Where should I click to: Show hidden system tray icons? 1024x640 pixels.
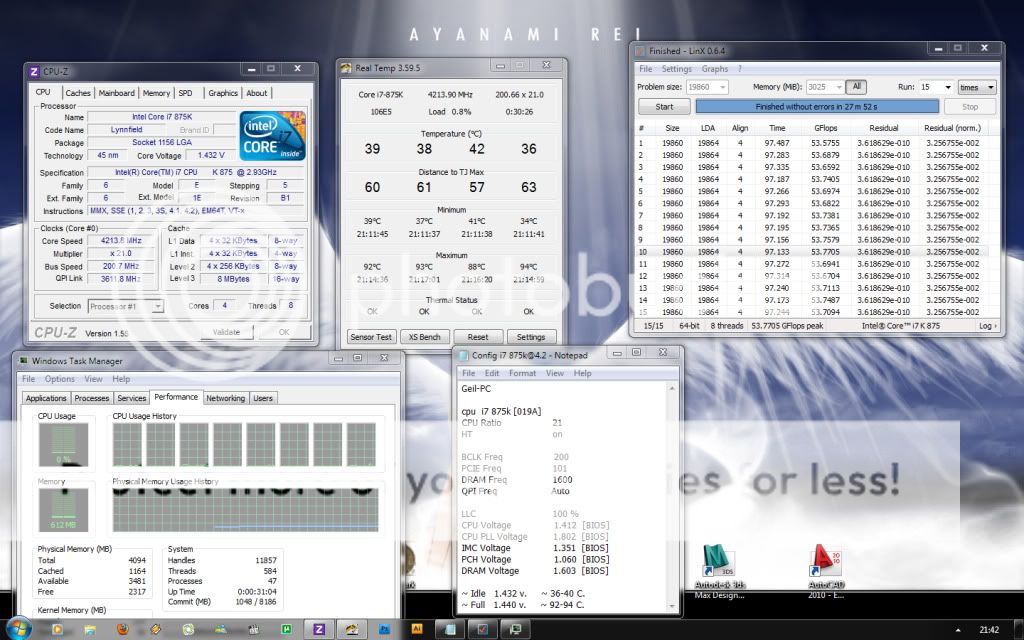[958, 630]
